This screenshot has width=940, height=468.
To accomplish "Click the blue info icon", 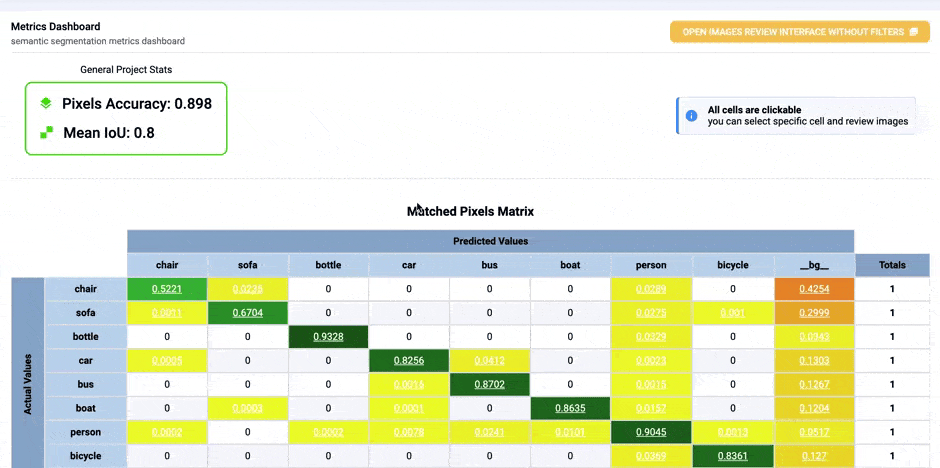I will pos(691,116).
